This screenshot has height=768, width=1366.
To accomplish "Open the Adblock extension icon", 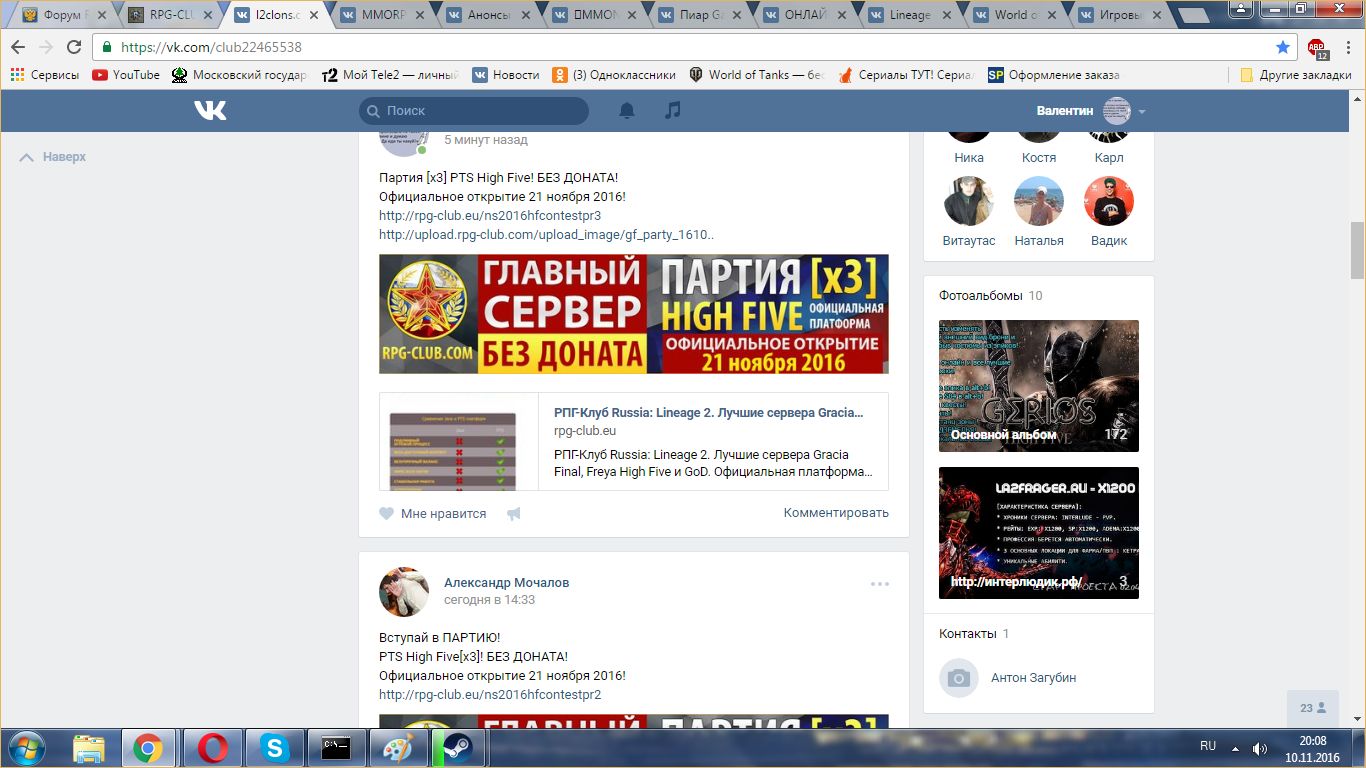I will coord(1317,47).
